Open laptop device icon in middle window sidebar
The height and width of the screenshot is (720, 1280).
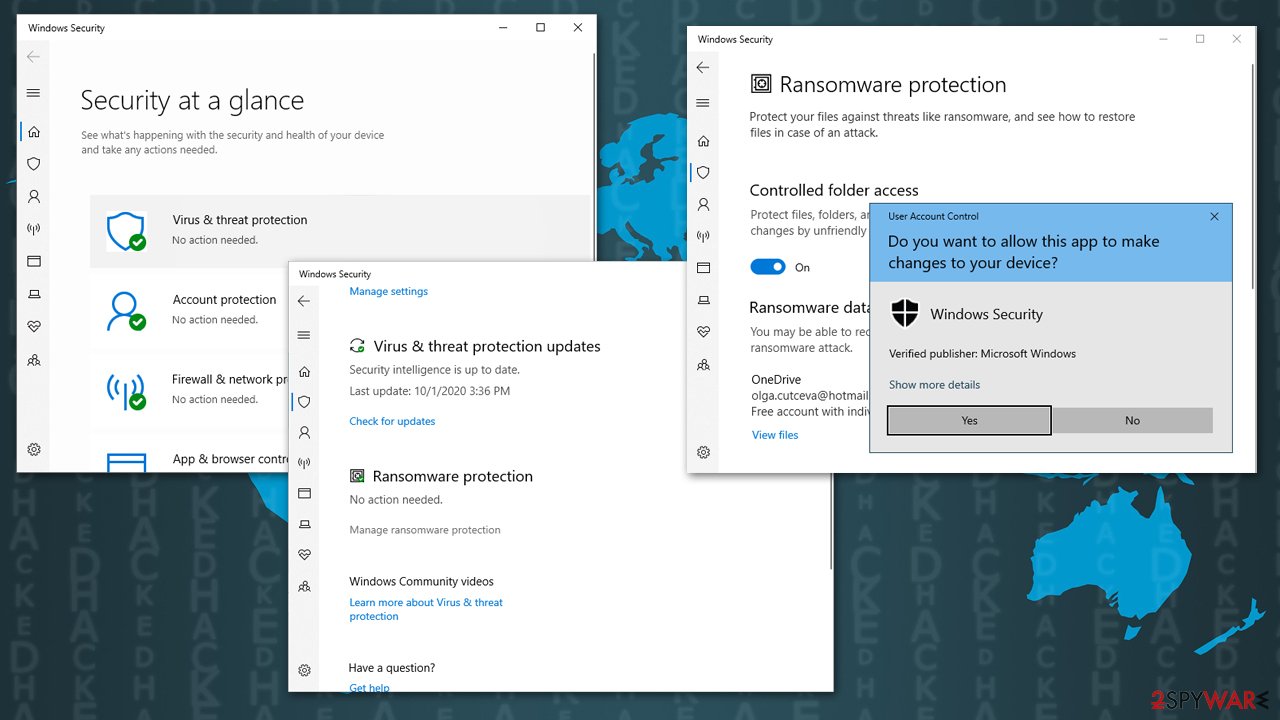pyautogui.click(x=304, y=525)
